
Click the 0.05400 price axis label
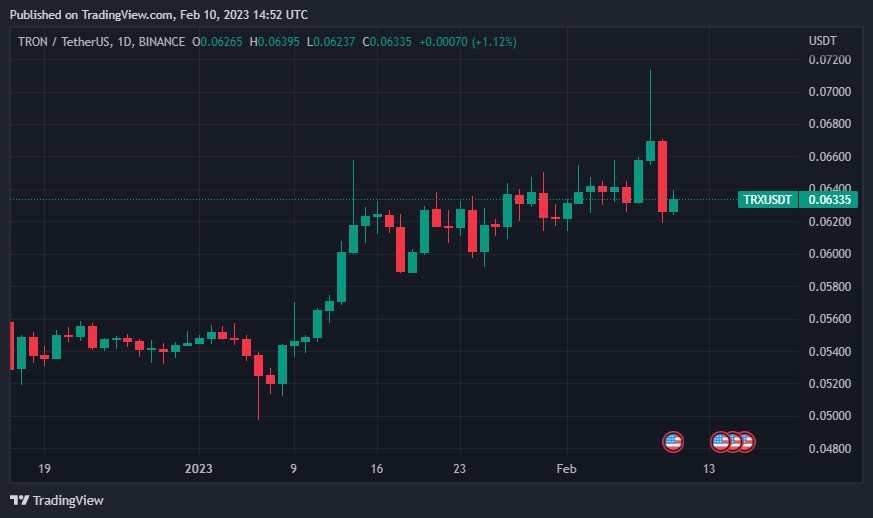[830, 351]
